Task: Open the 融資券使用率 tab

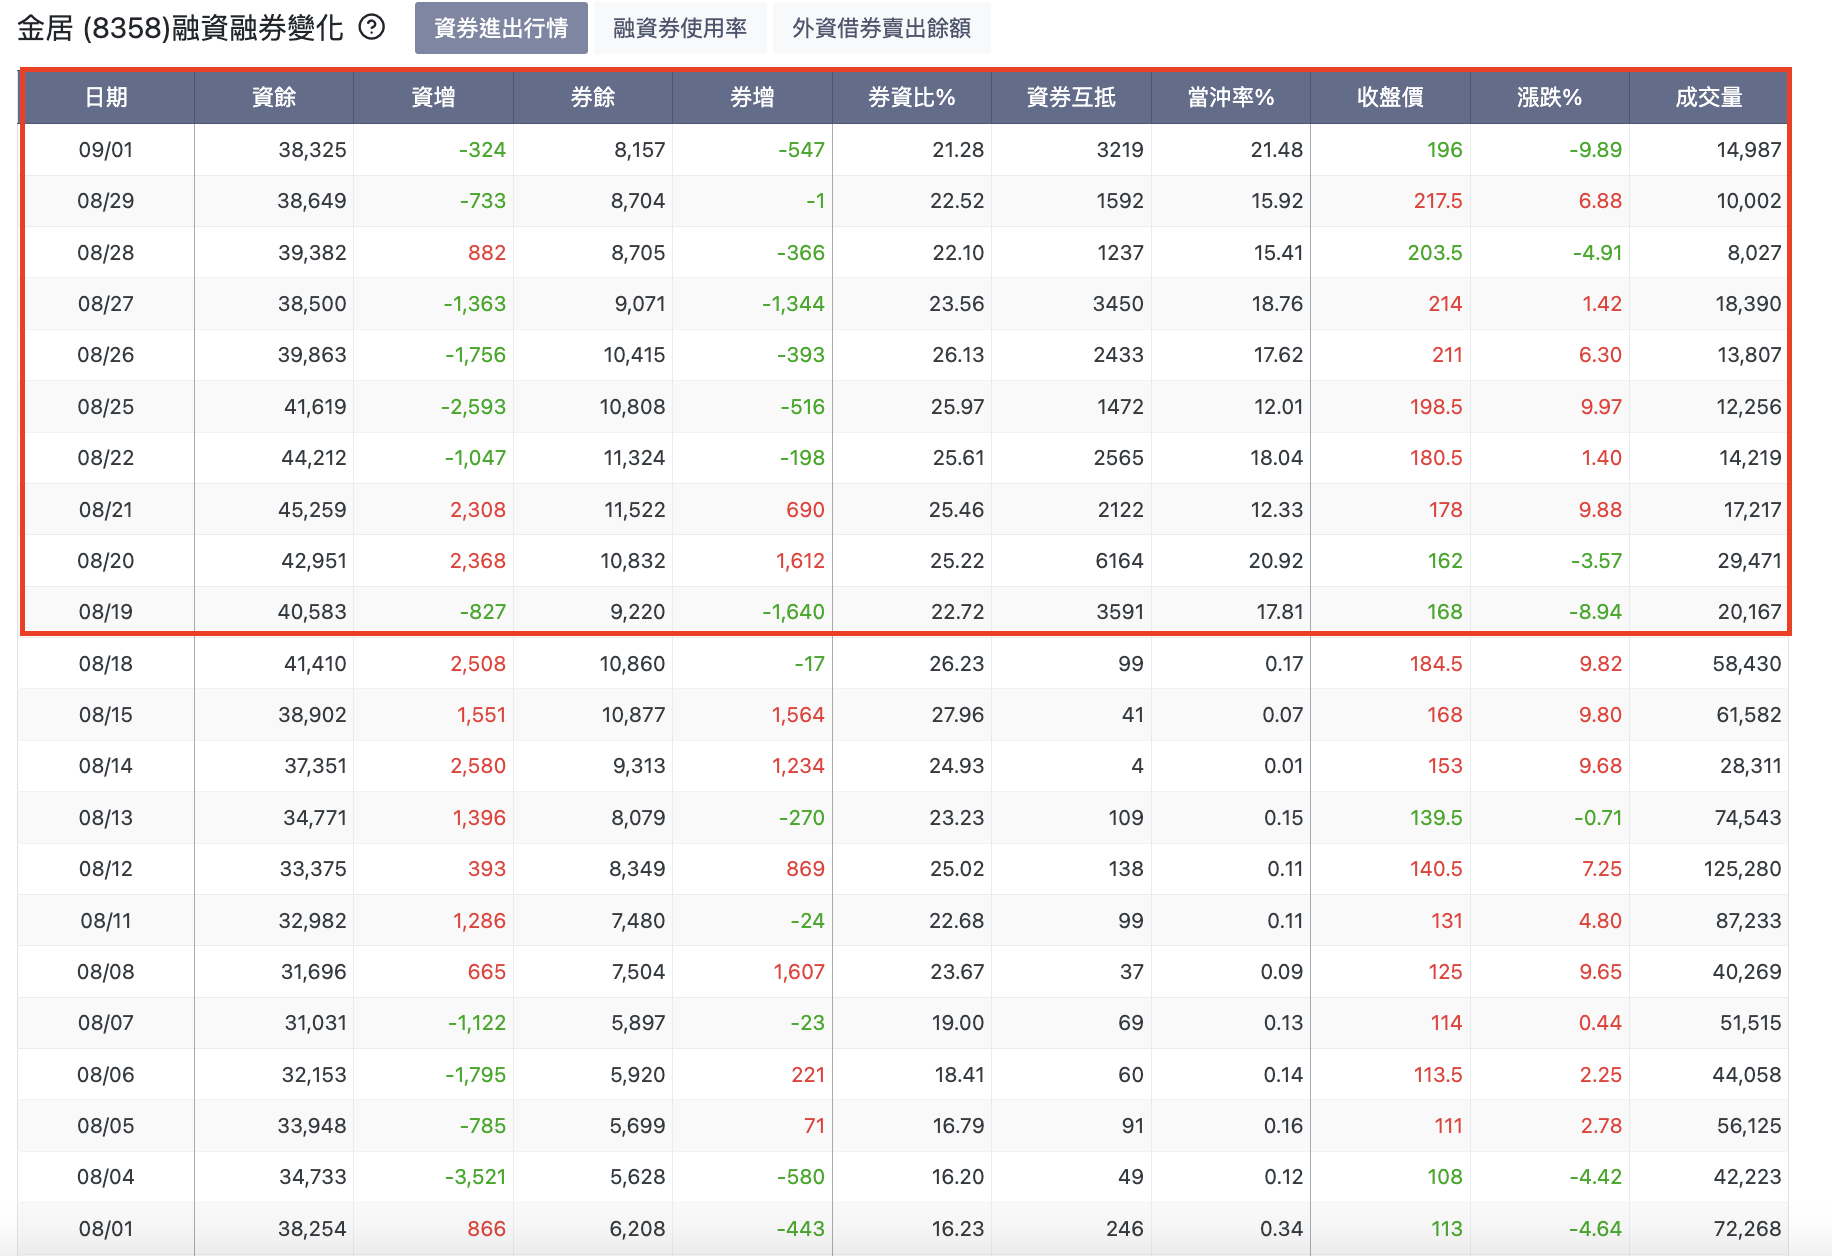Action: click(680, 28)
